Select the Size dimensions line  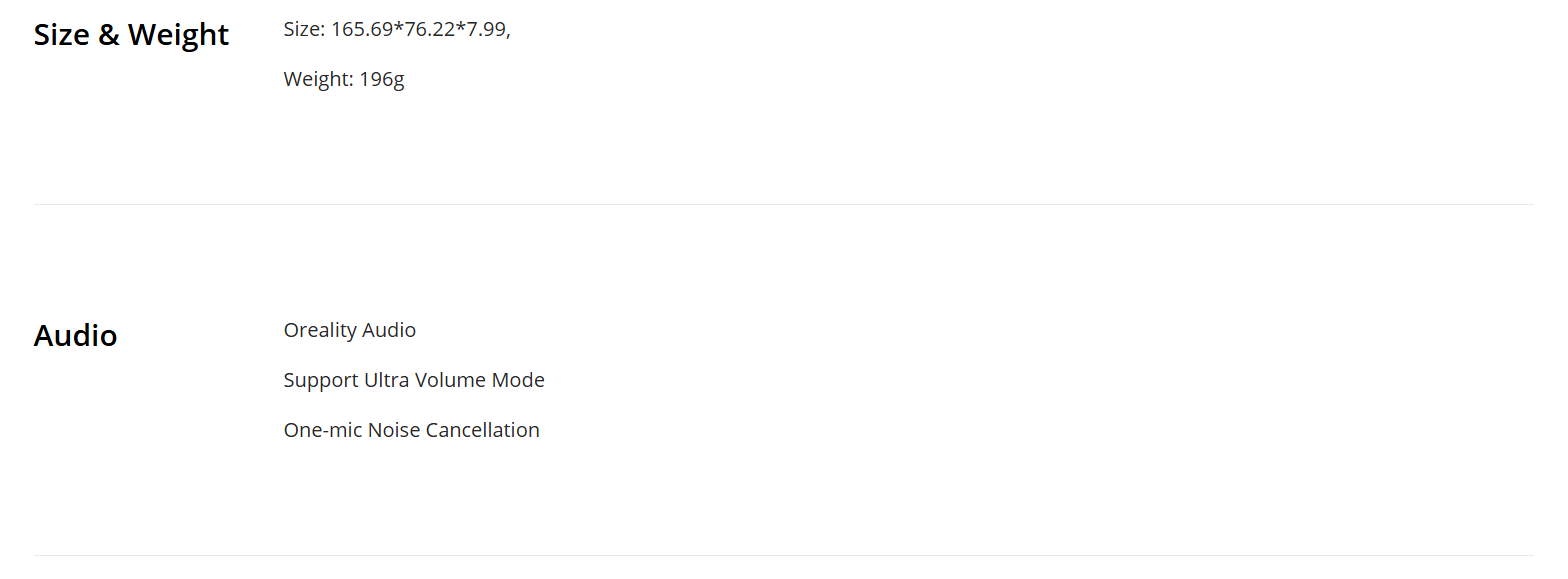click(396, 30)
